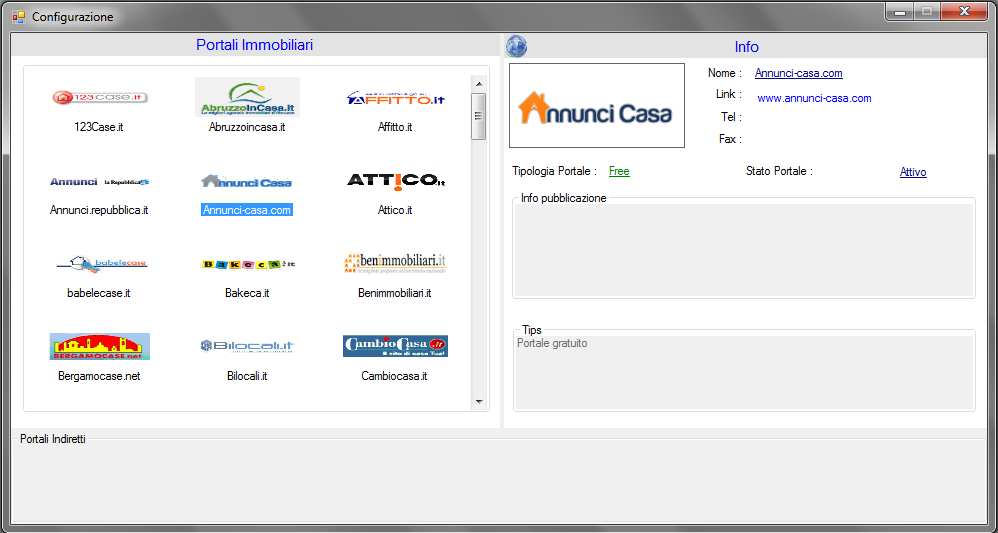Click the portal list scrollbar down arrow
This screenshot has height=533, width=998.
click(479, 402)
